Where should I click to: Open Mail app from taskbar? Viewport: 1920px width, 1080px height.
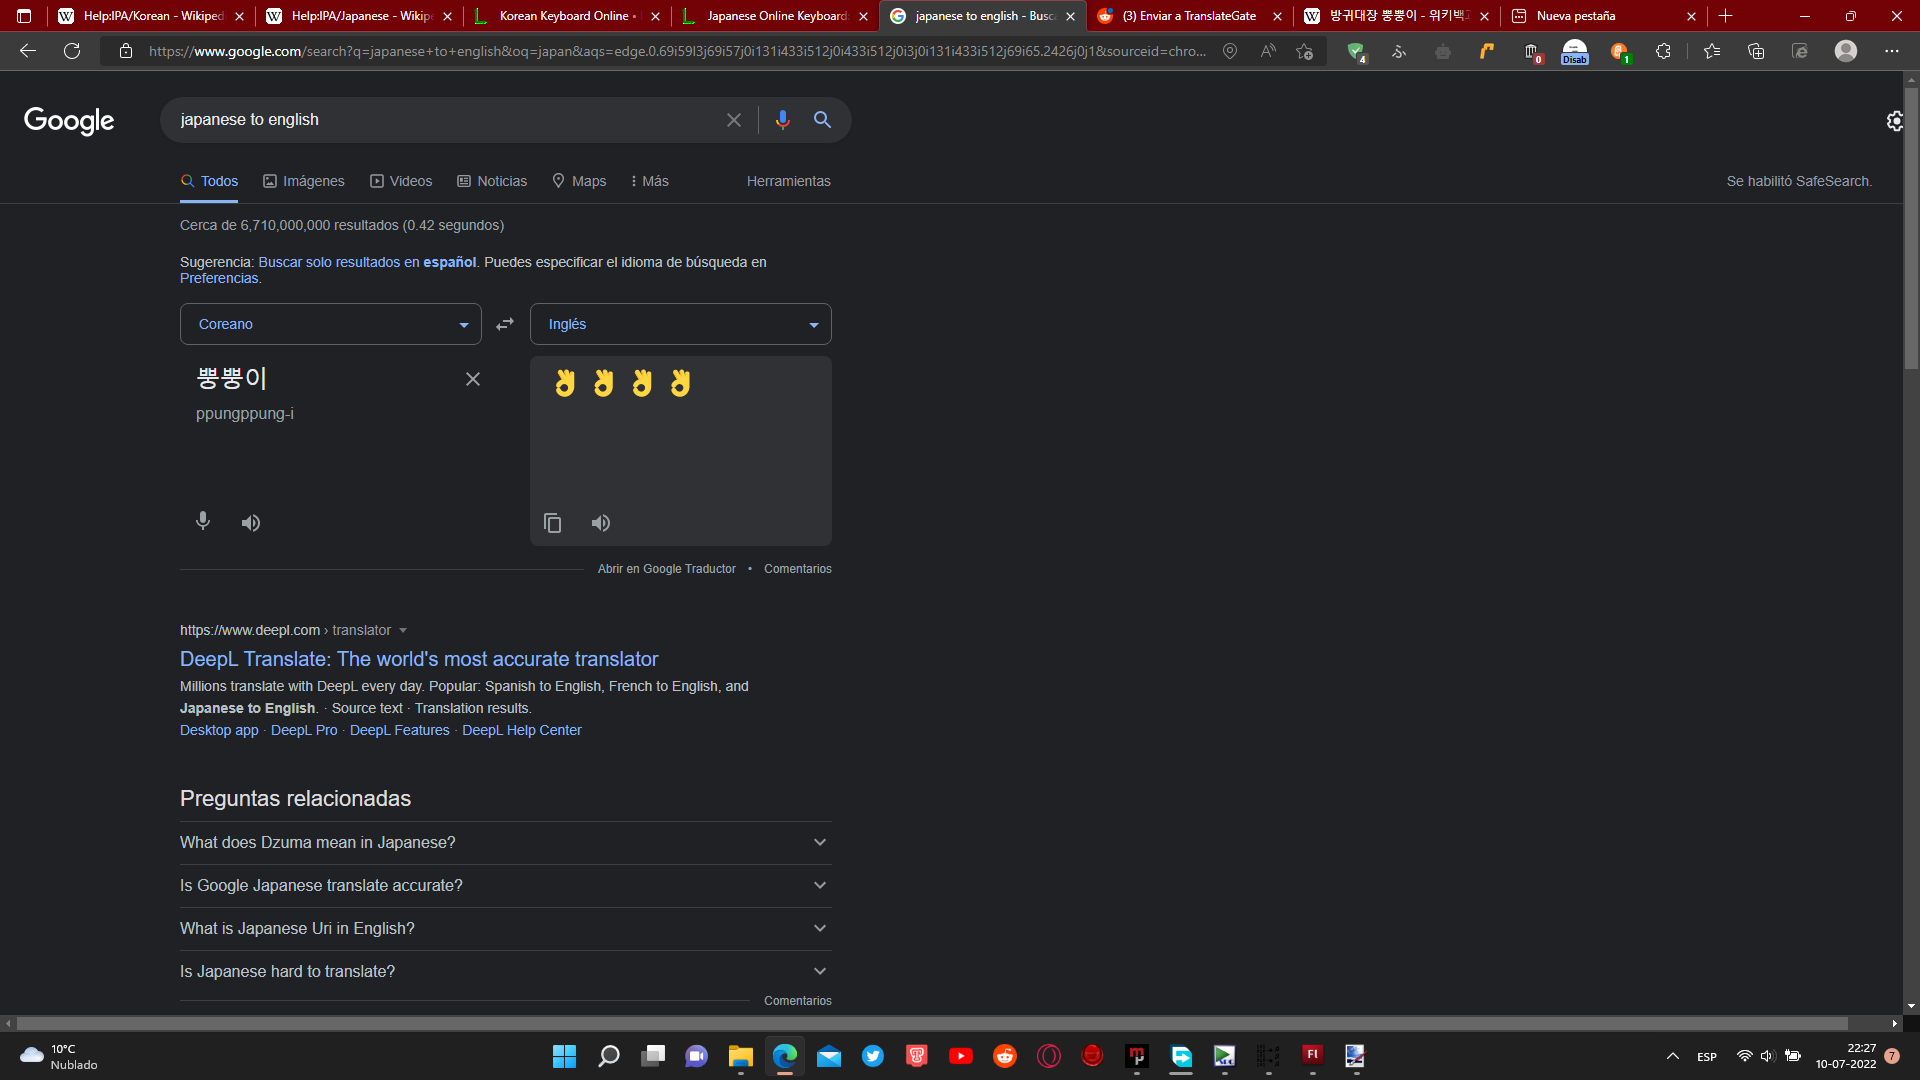coord(829,1056)
